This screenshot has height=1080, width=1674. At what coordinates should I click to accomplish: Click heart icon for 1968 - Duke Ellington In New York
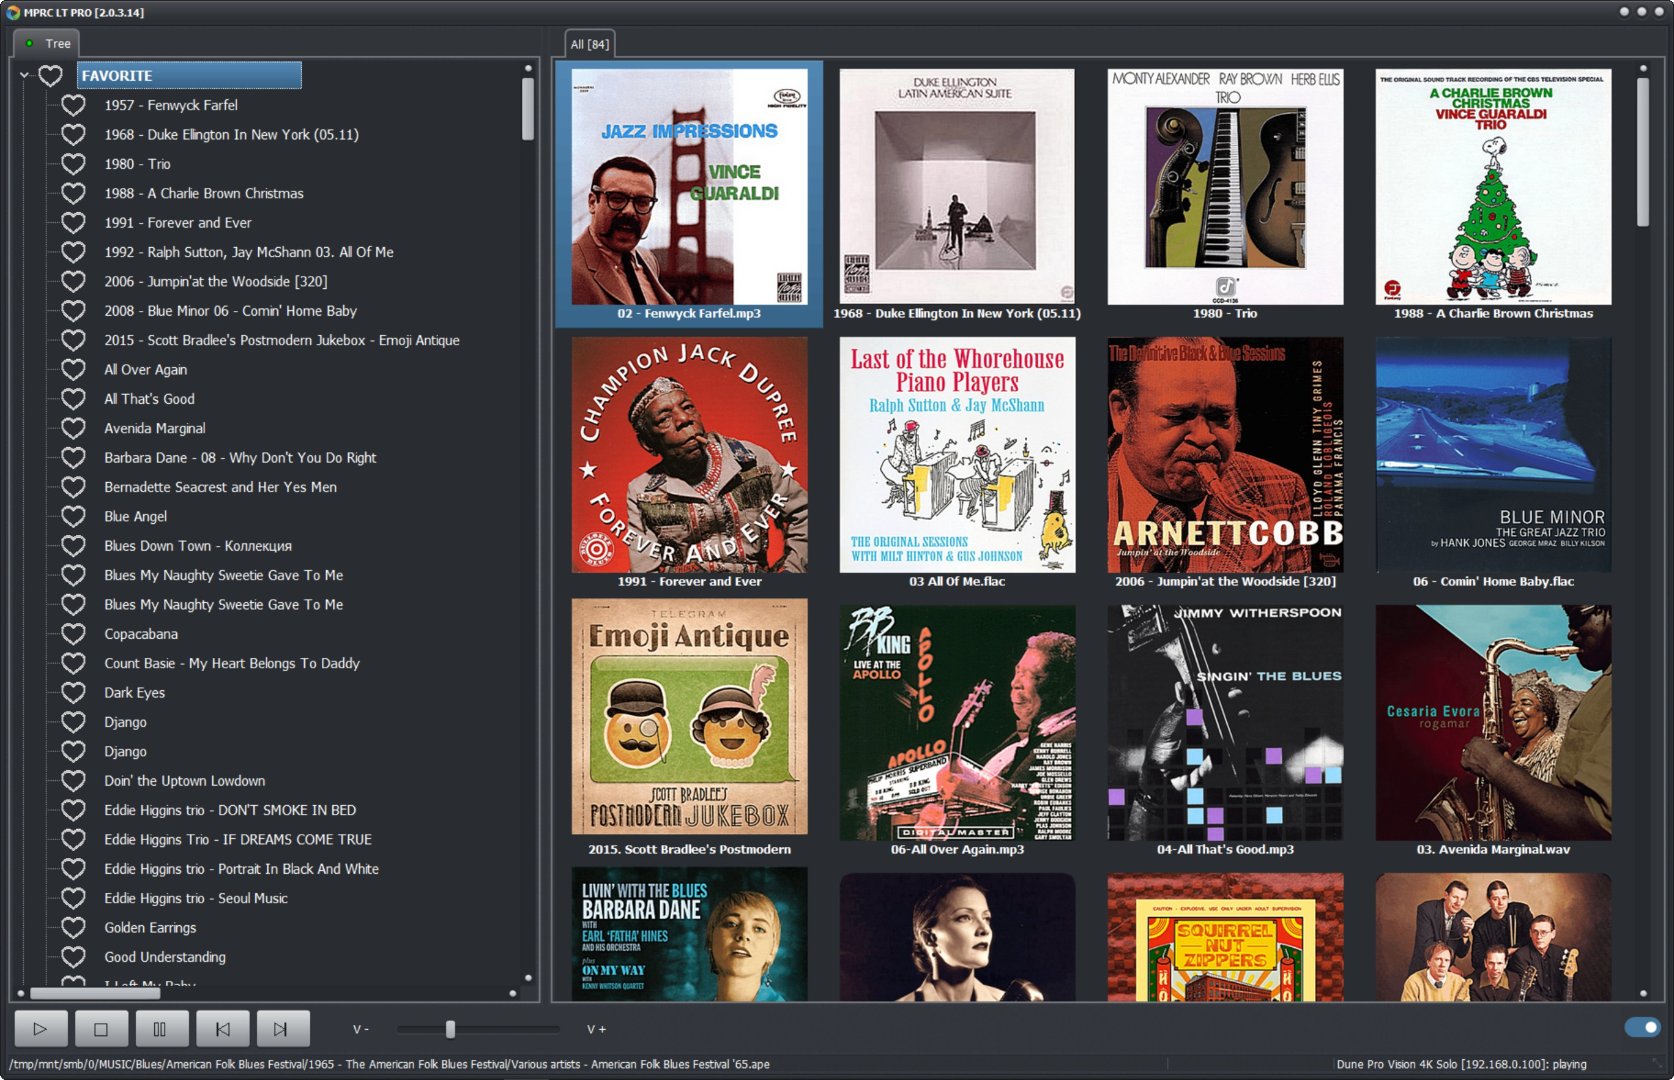pos(73,134)
